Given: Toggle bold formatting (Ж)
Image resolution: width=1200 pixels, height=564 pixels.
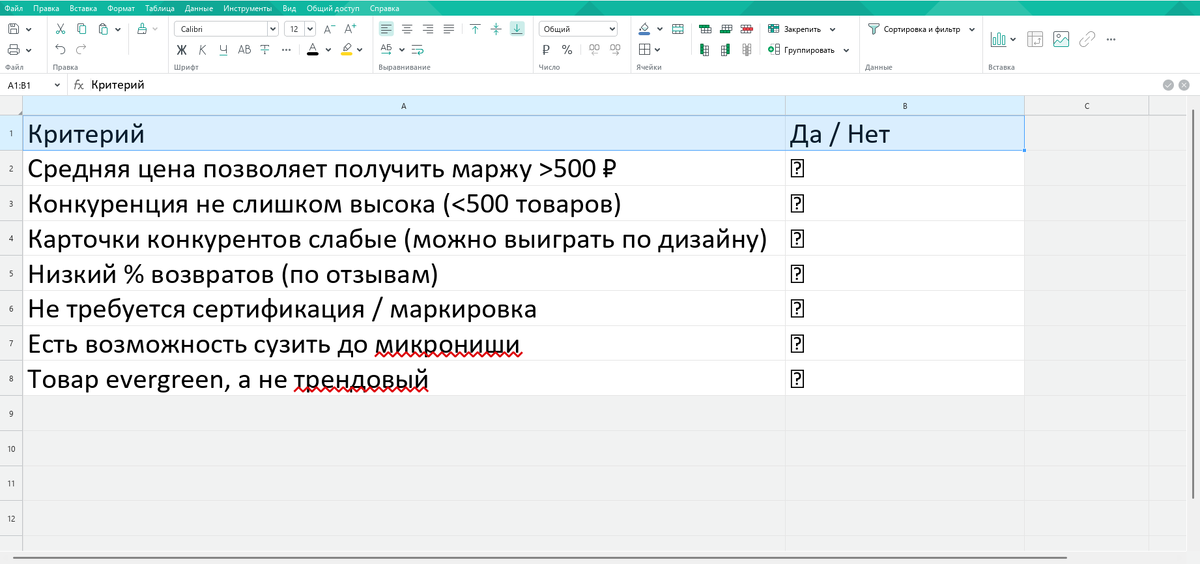Looking at the screenshot, I should [182, 49].
